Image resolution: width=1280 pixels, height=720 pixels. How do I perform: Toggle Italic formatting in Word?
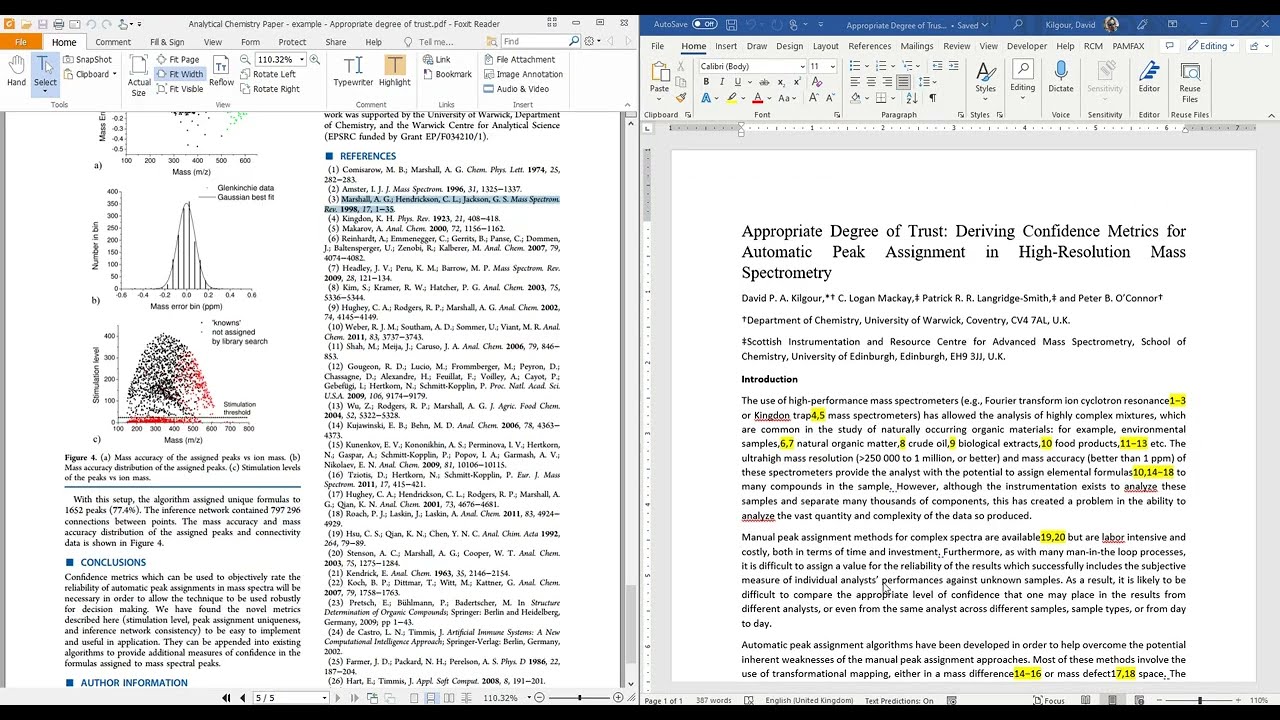click(720, 82)
